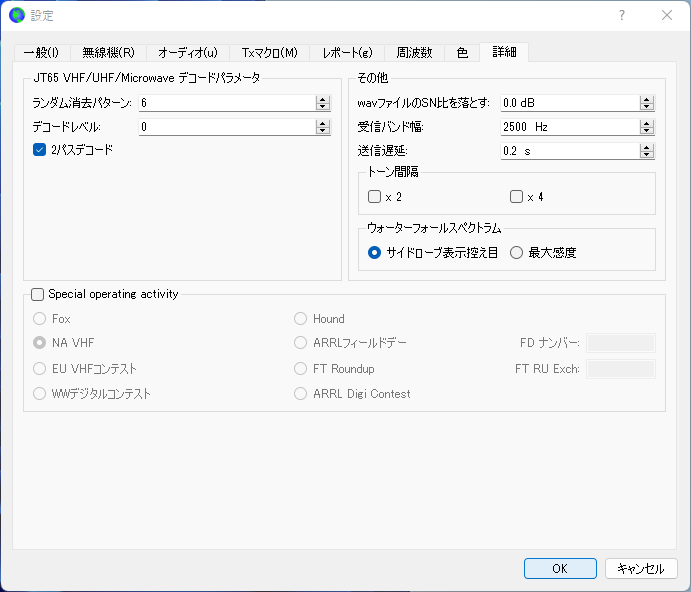Decrease 受信バンド幅 Hz with down arrow

(646, 130)
